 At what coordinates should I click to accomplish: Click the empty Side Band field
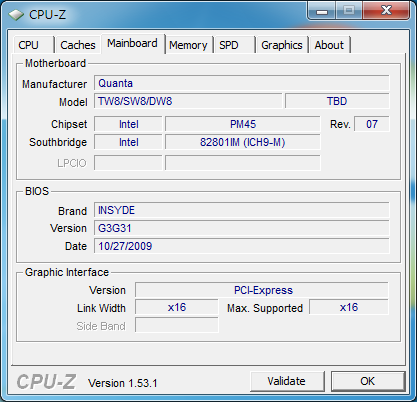(x=177, y=325)
